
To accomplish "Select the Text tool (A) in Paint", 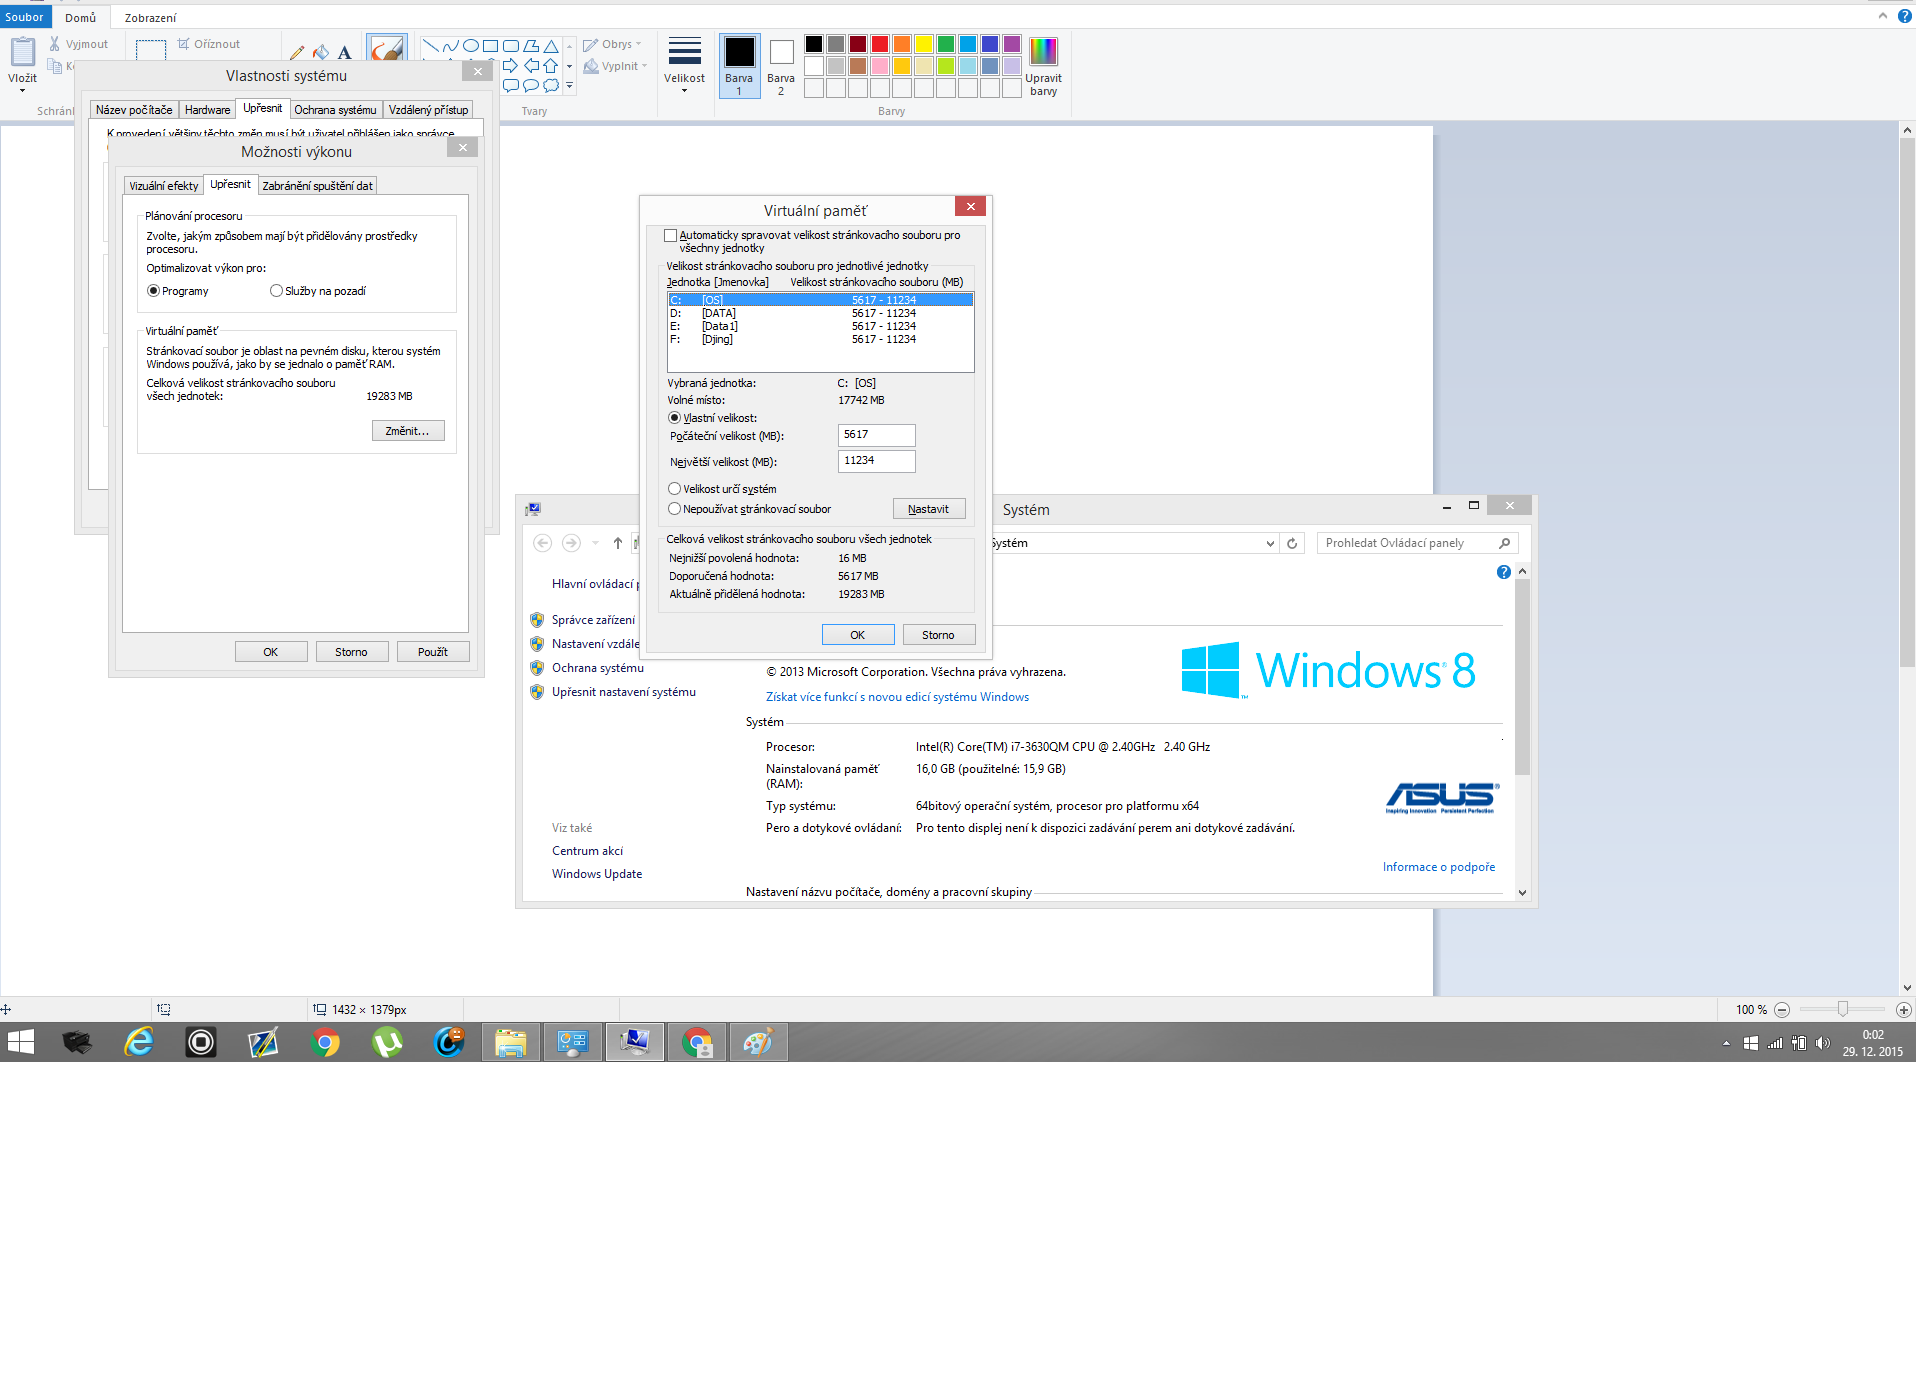I will click(x=344, y=52).
